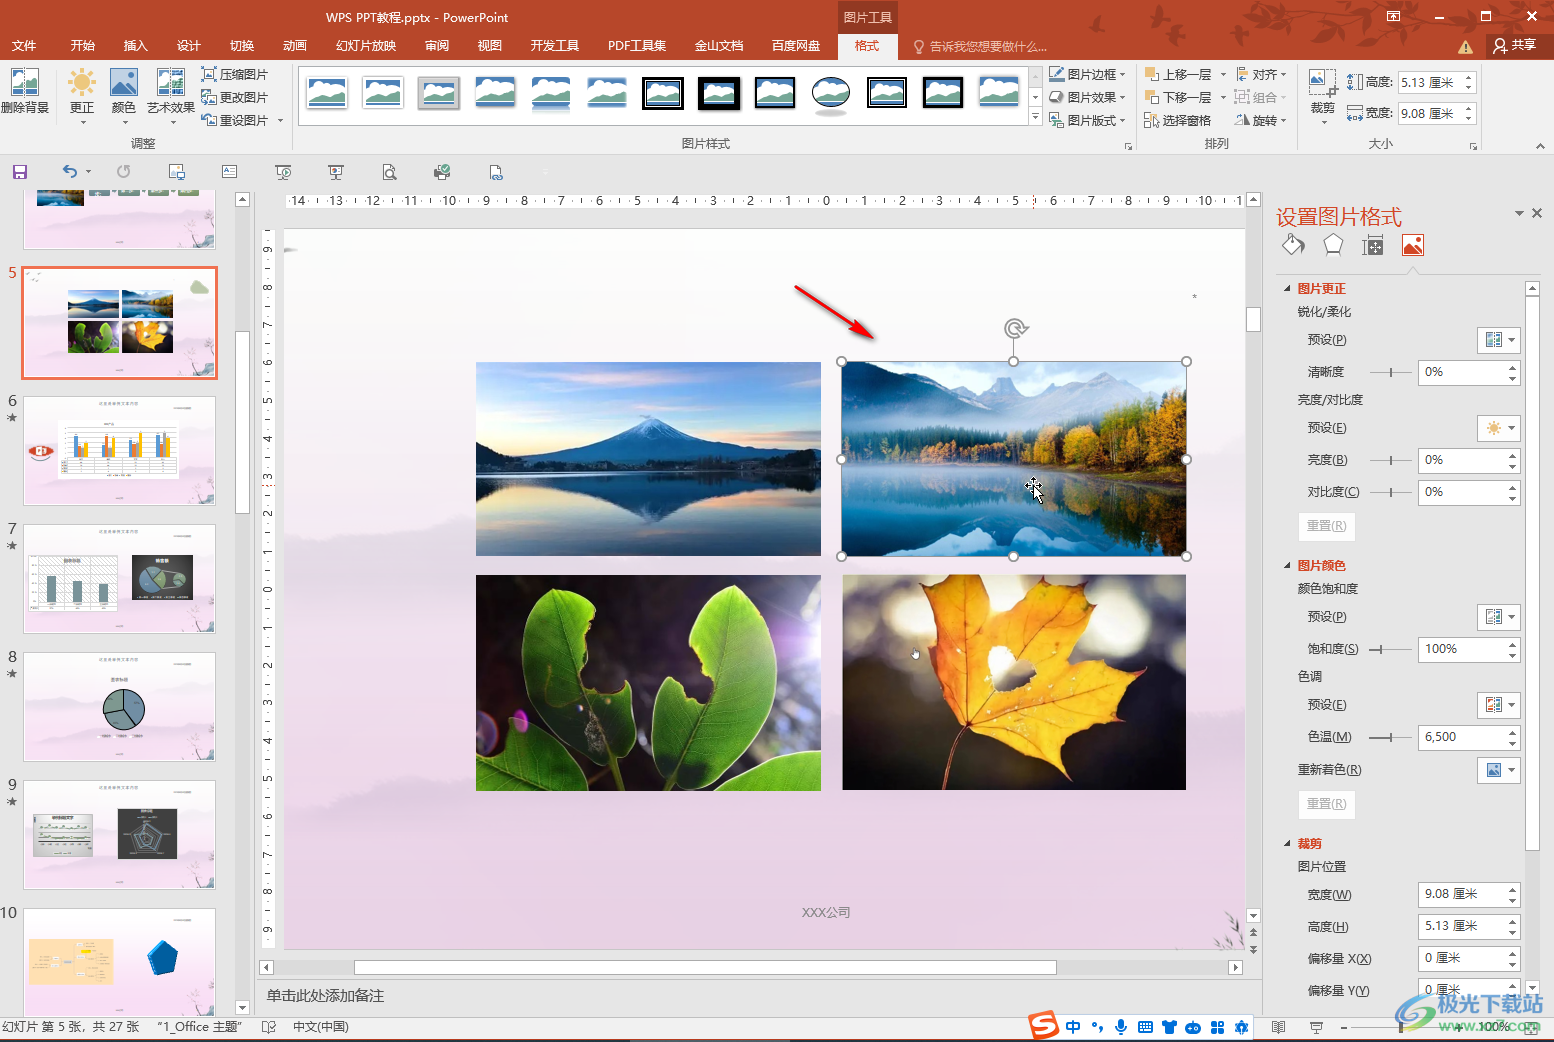Screen dimensions: 1554x1042
Task: Open the PDF工具集 tab
Action: click(x=637, y=46)
